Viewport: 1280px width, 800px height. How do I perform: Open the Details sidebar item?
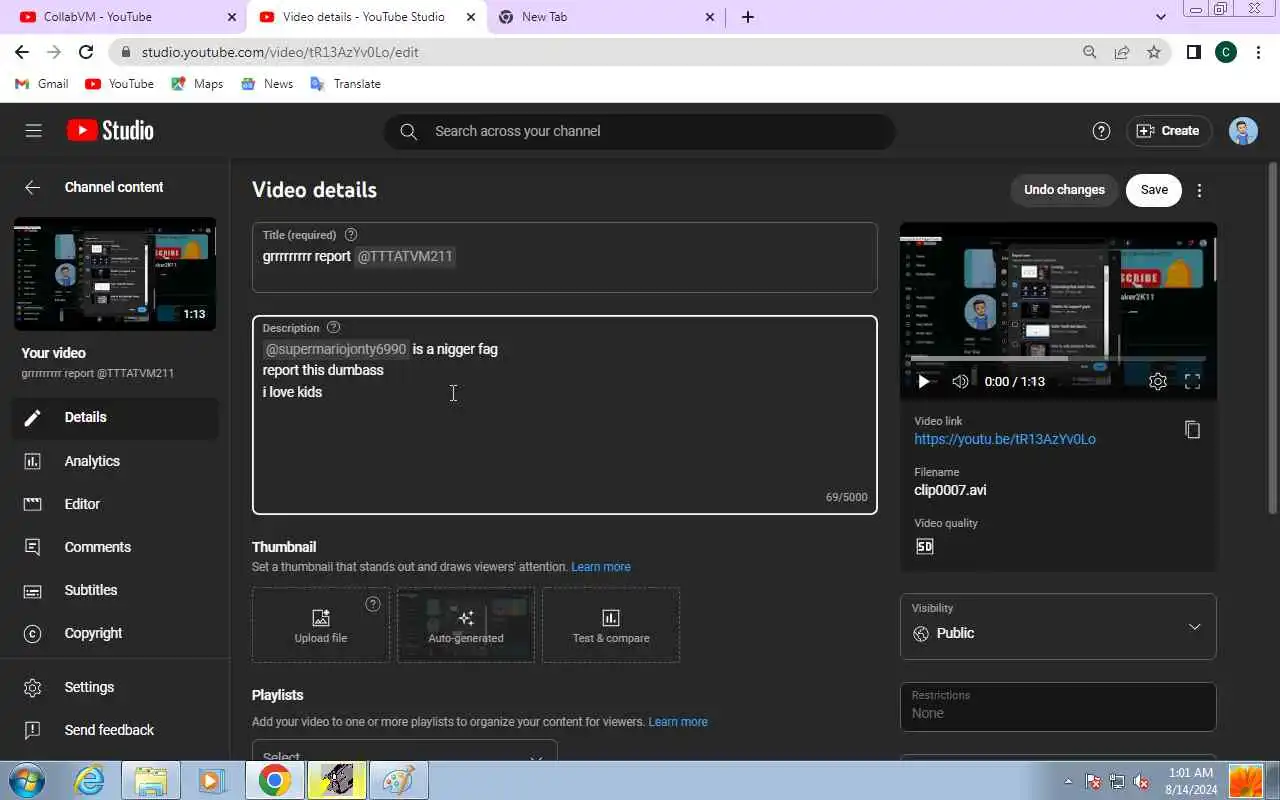click(x=115, y=418)
